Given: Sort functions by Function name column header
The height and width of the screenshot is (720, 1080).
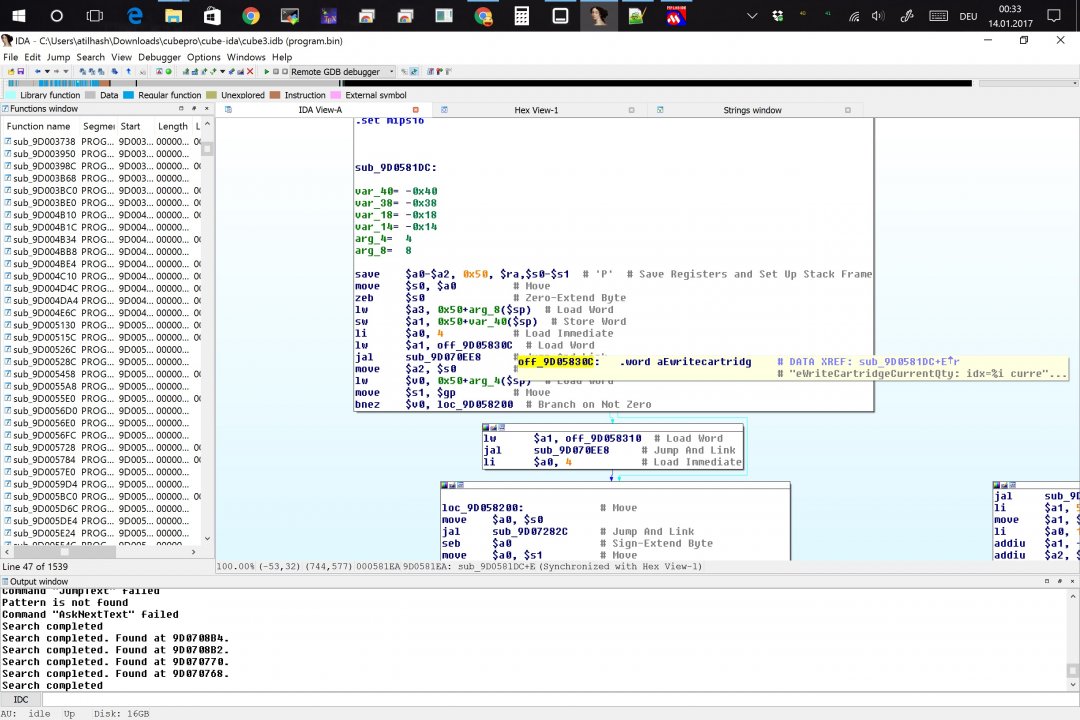Looking at the screenshot, I should [38, 126].
